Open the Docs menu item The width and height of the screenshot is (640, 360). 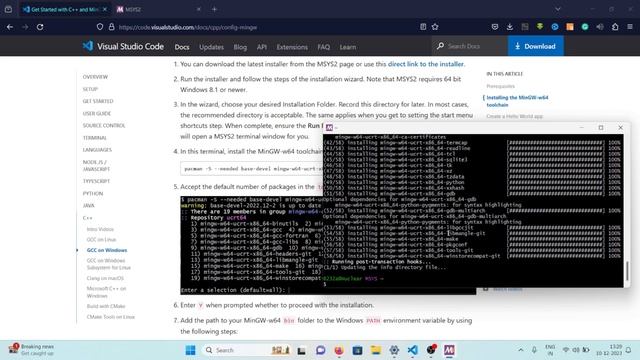182,47
